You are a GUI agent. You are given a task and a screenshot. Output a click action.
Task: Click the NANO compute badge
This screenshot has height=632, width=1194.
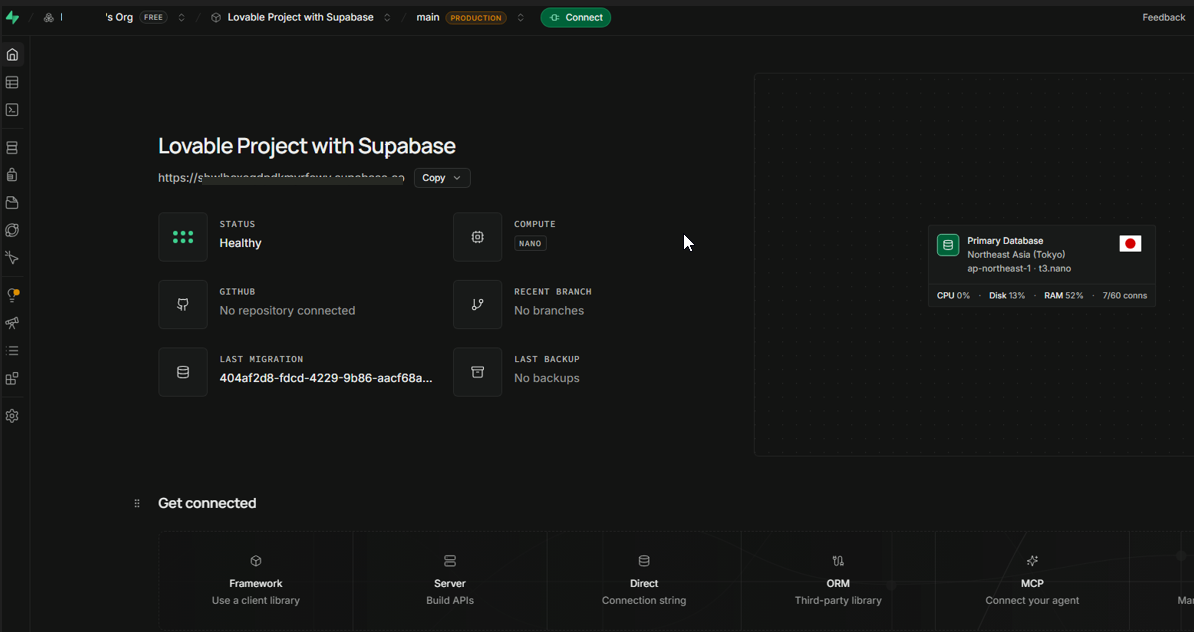pyautogui.click(x=530, y=244)
